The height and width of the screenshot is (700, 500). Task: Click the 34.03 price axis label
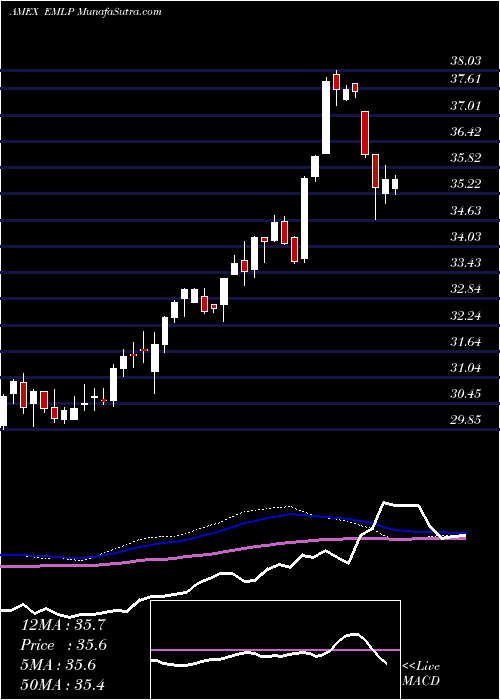pos(465,237)
